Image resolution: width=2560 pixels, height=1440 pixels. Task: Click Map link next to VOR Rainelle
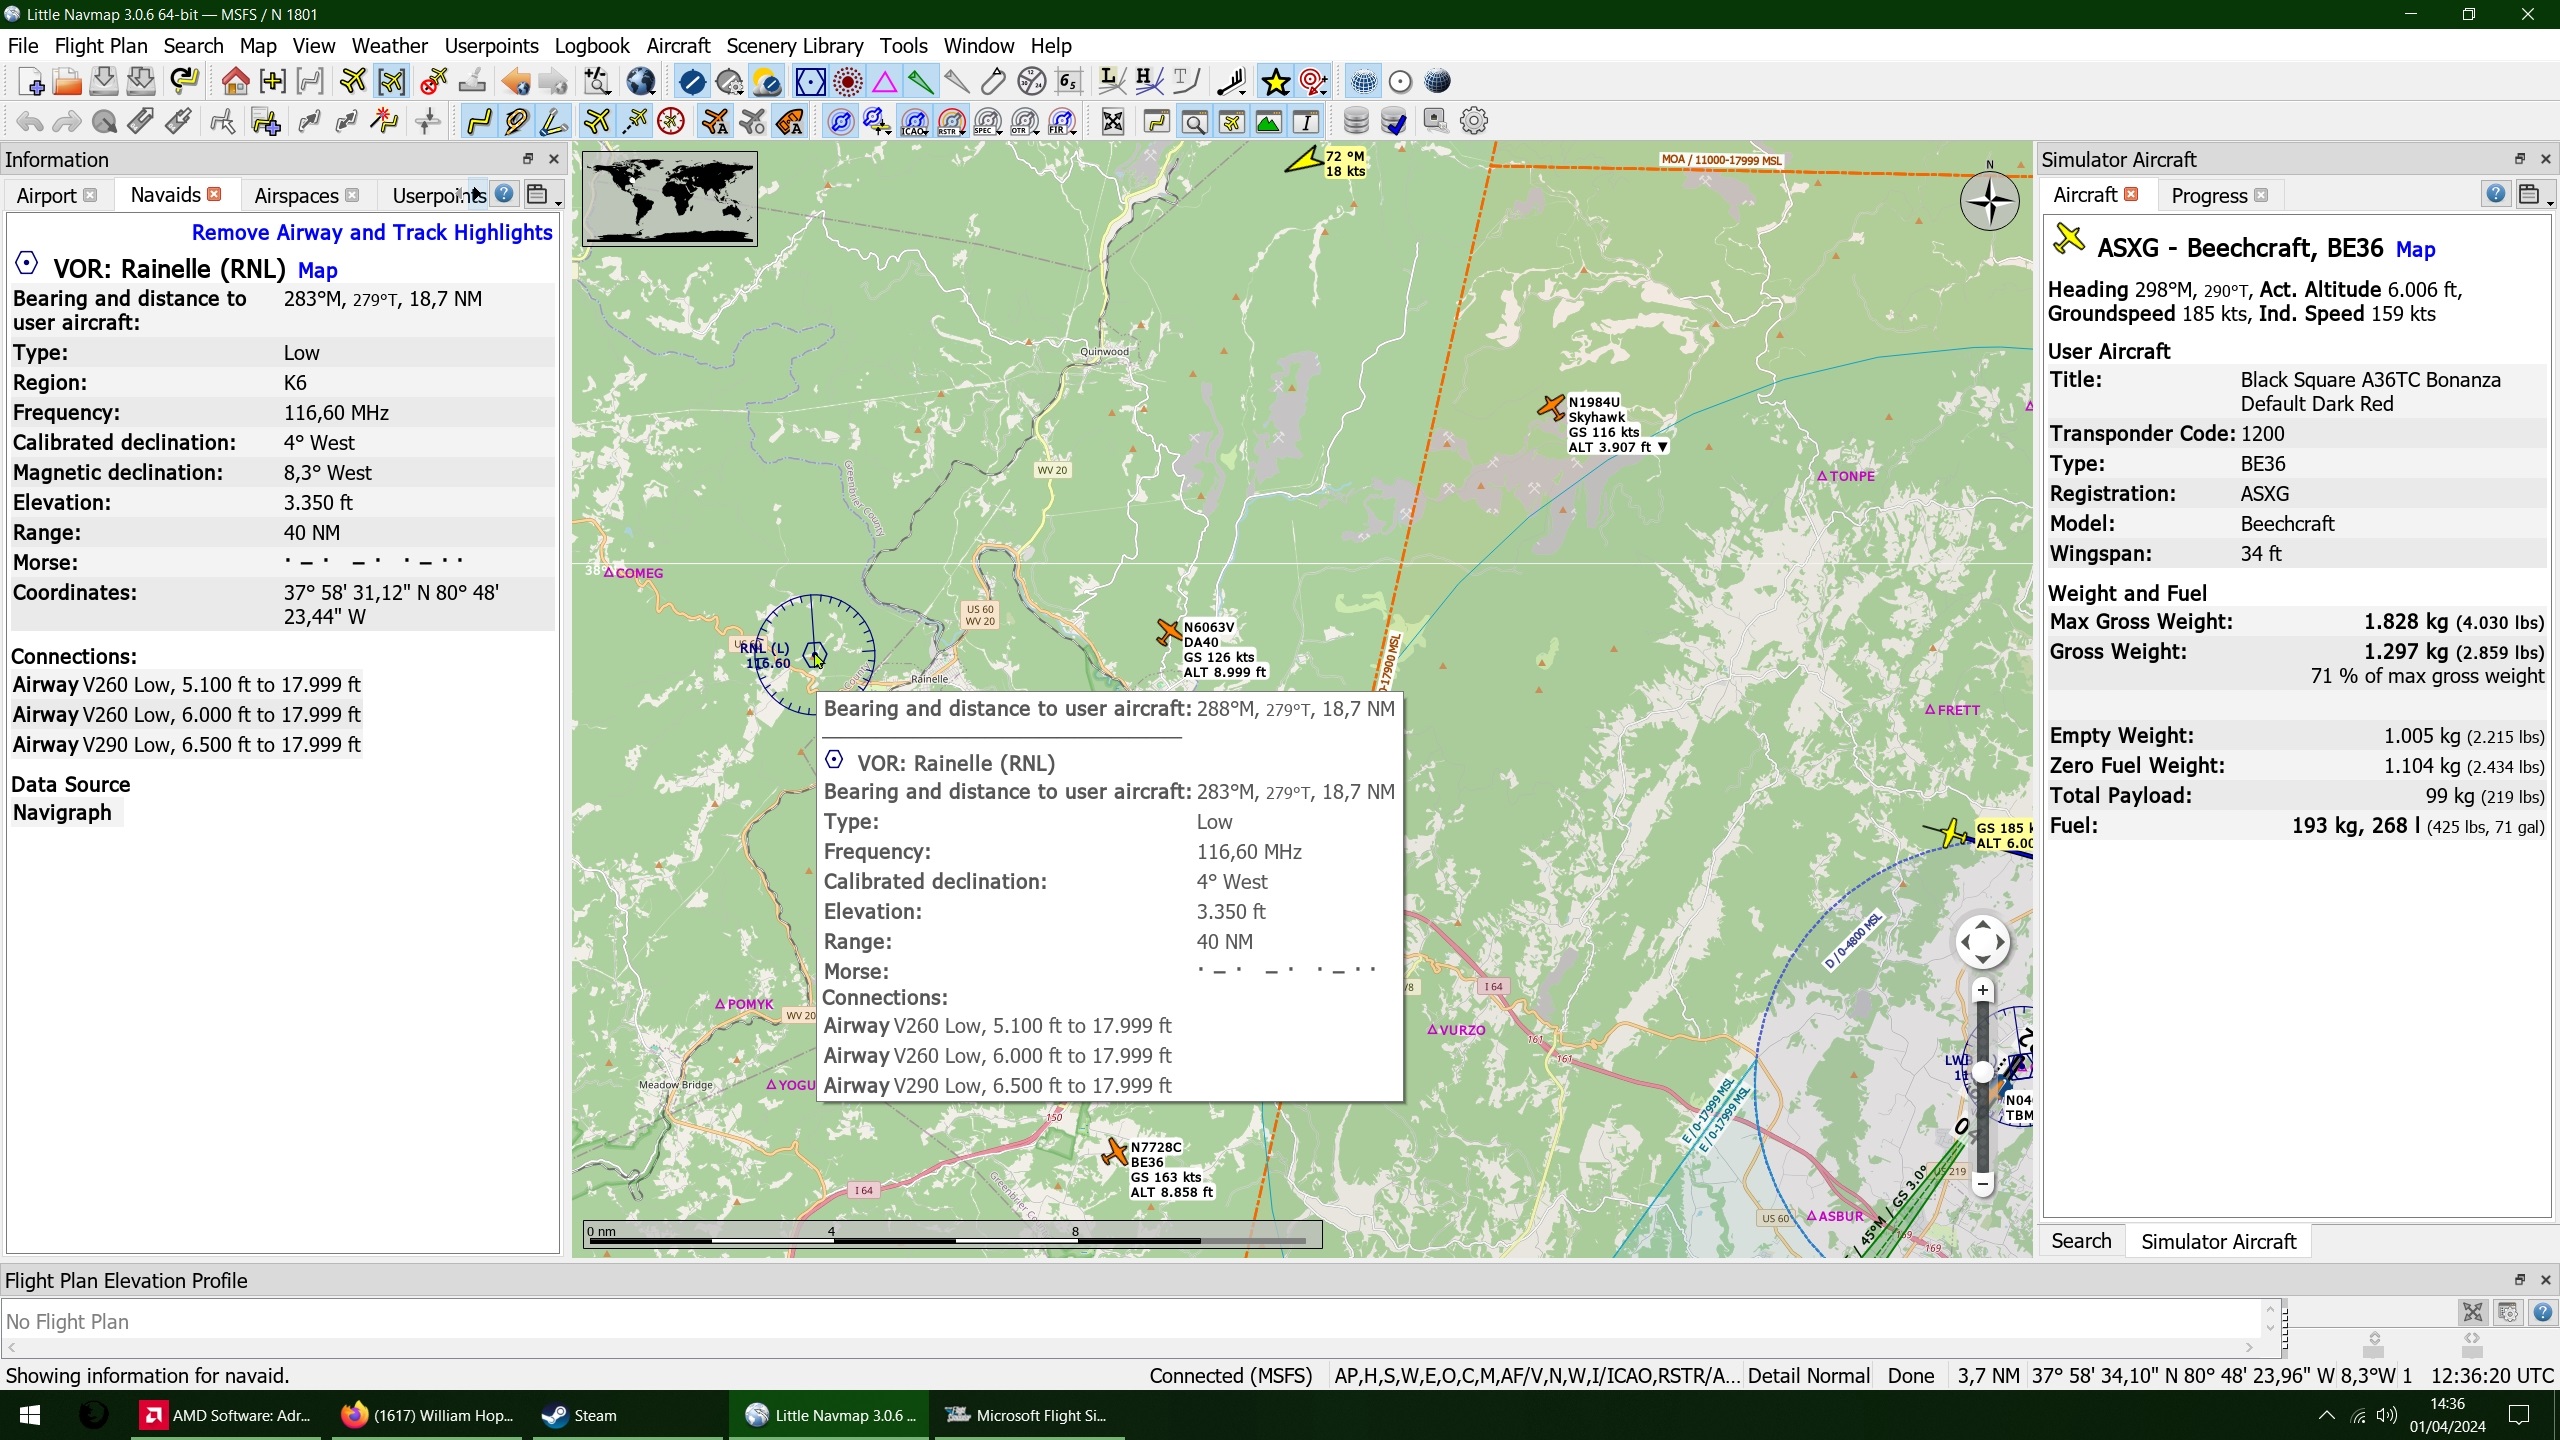[x=318, y=270]
